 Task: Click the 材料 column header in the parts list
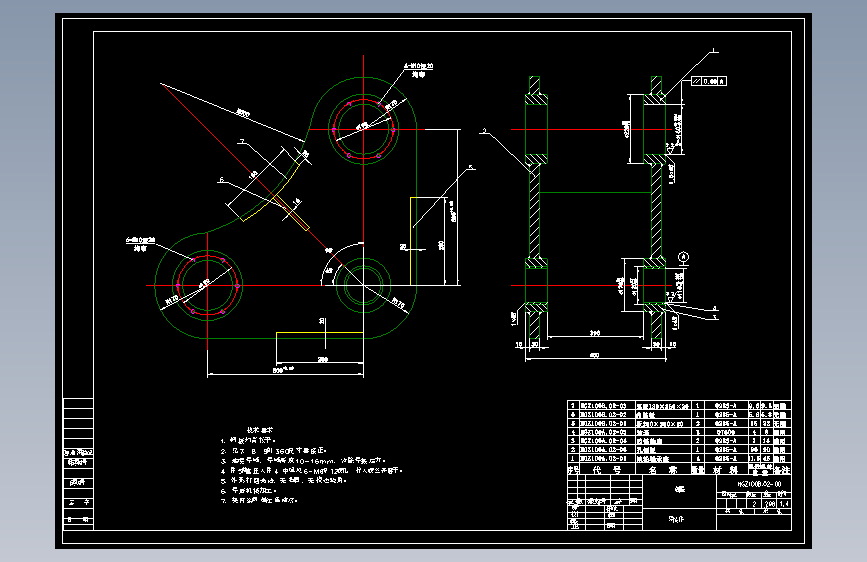pos(725,470)
